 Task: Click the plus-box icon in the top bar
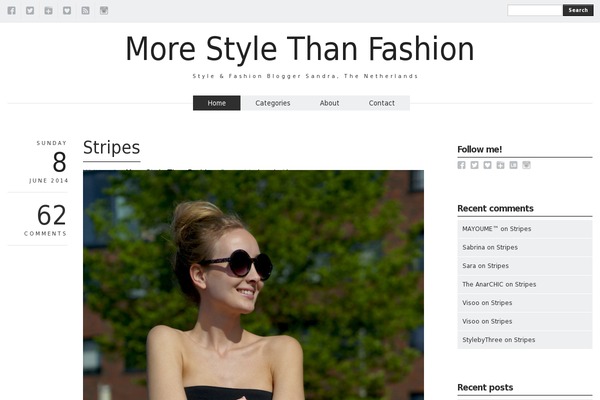tap(48, 10)
